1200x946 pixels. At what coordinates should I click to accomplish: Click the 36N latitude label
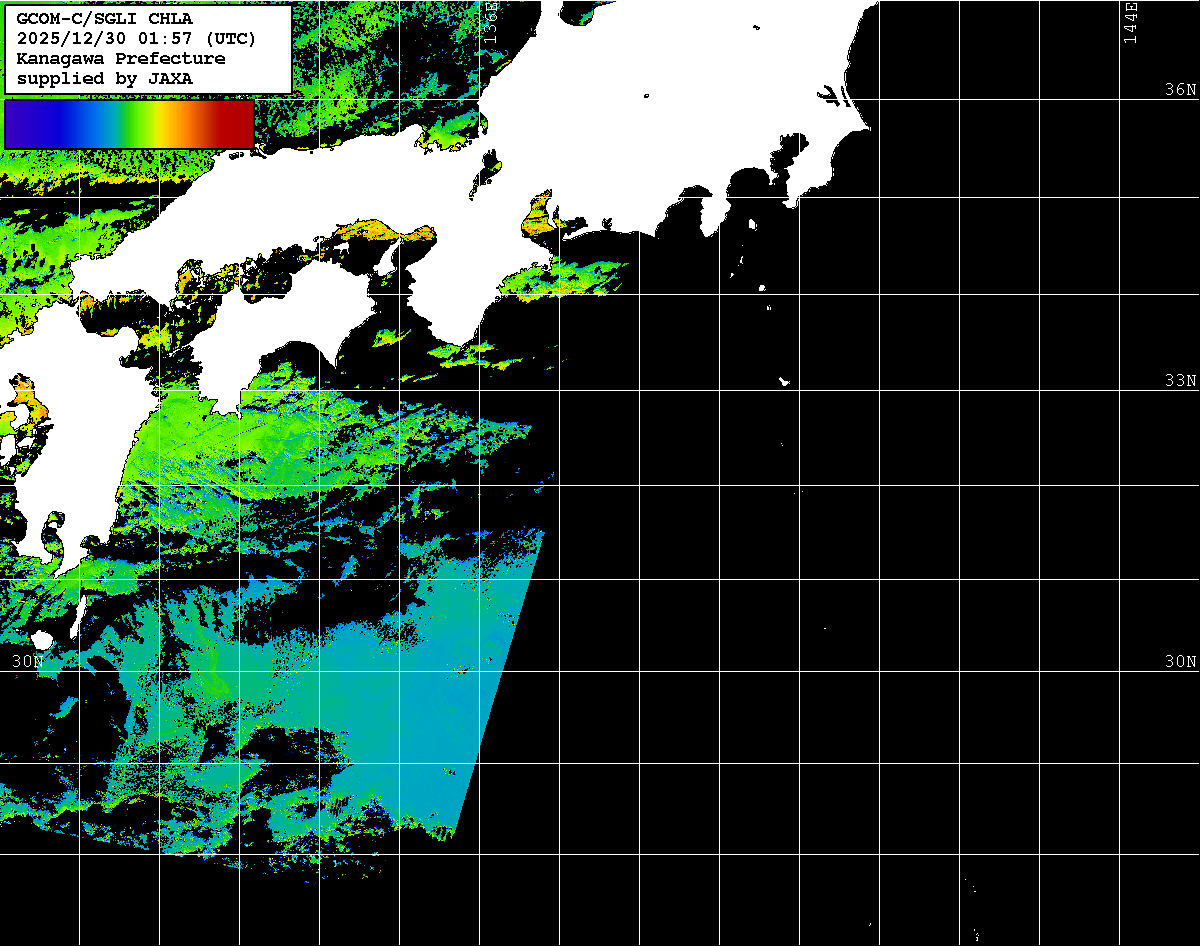pos(1180,89)
